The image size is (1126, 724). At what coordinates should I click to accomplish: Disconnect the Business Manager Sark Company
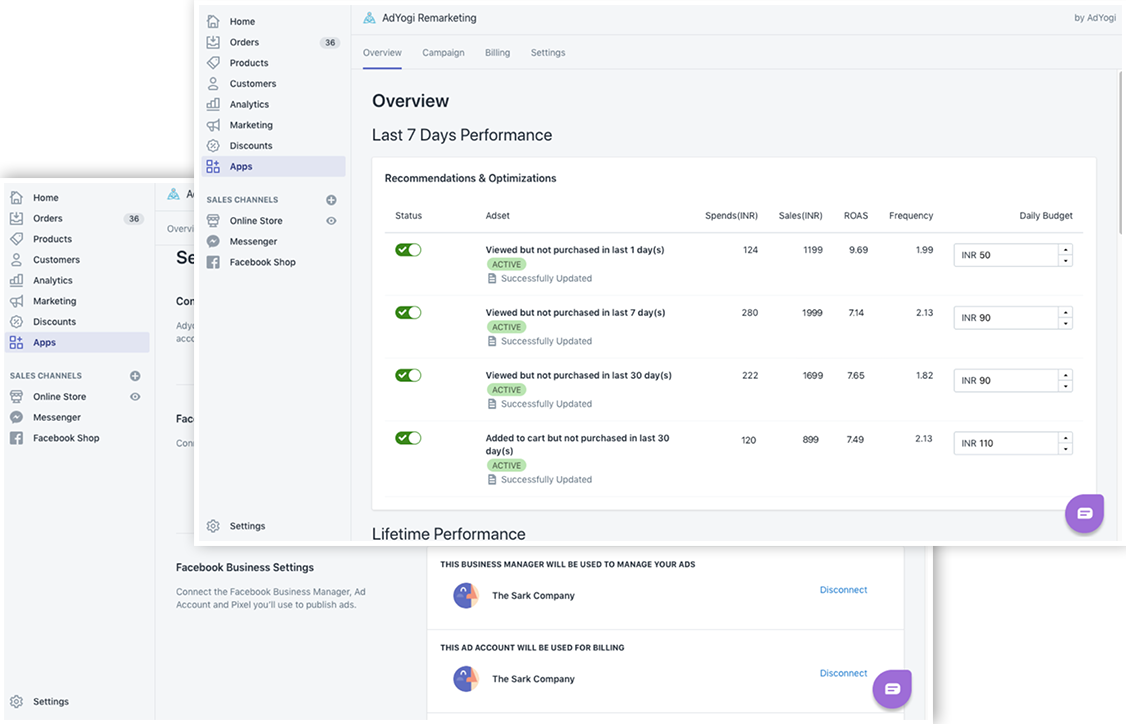point(843,590)
